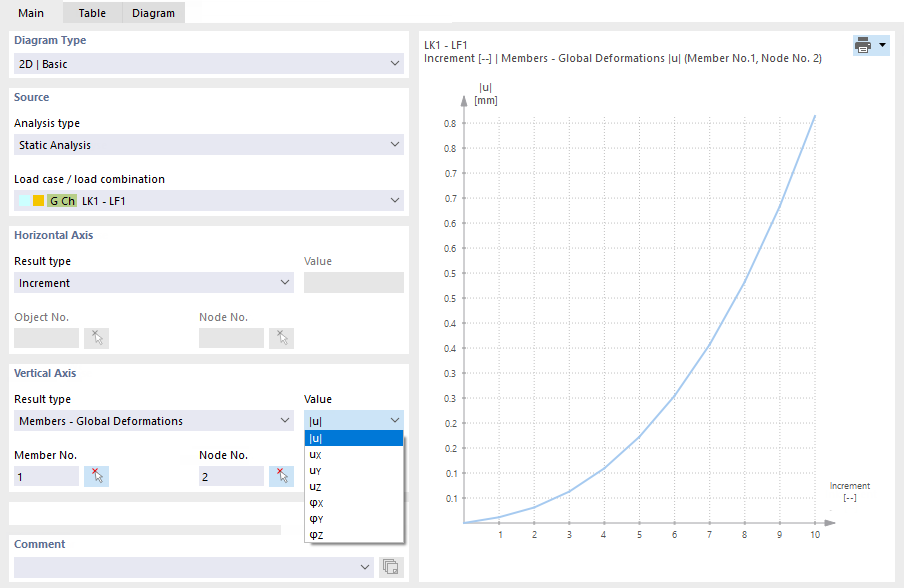
Task: Click the copy icon next to Comment field
Action: [x=391, y=566]
